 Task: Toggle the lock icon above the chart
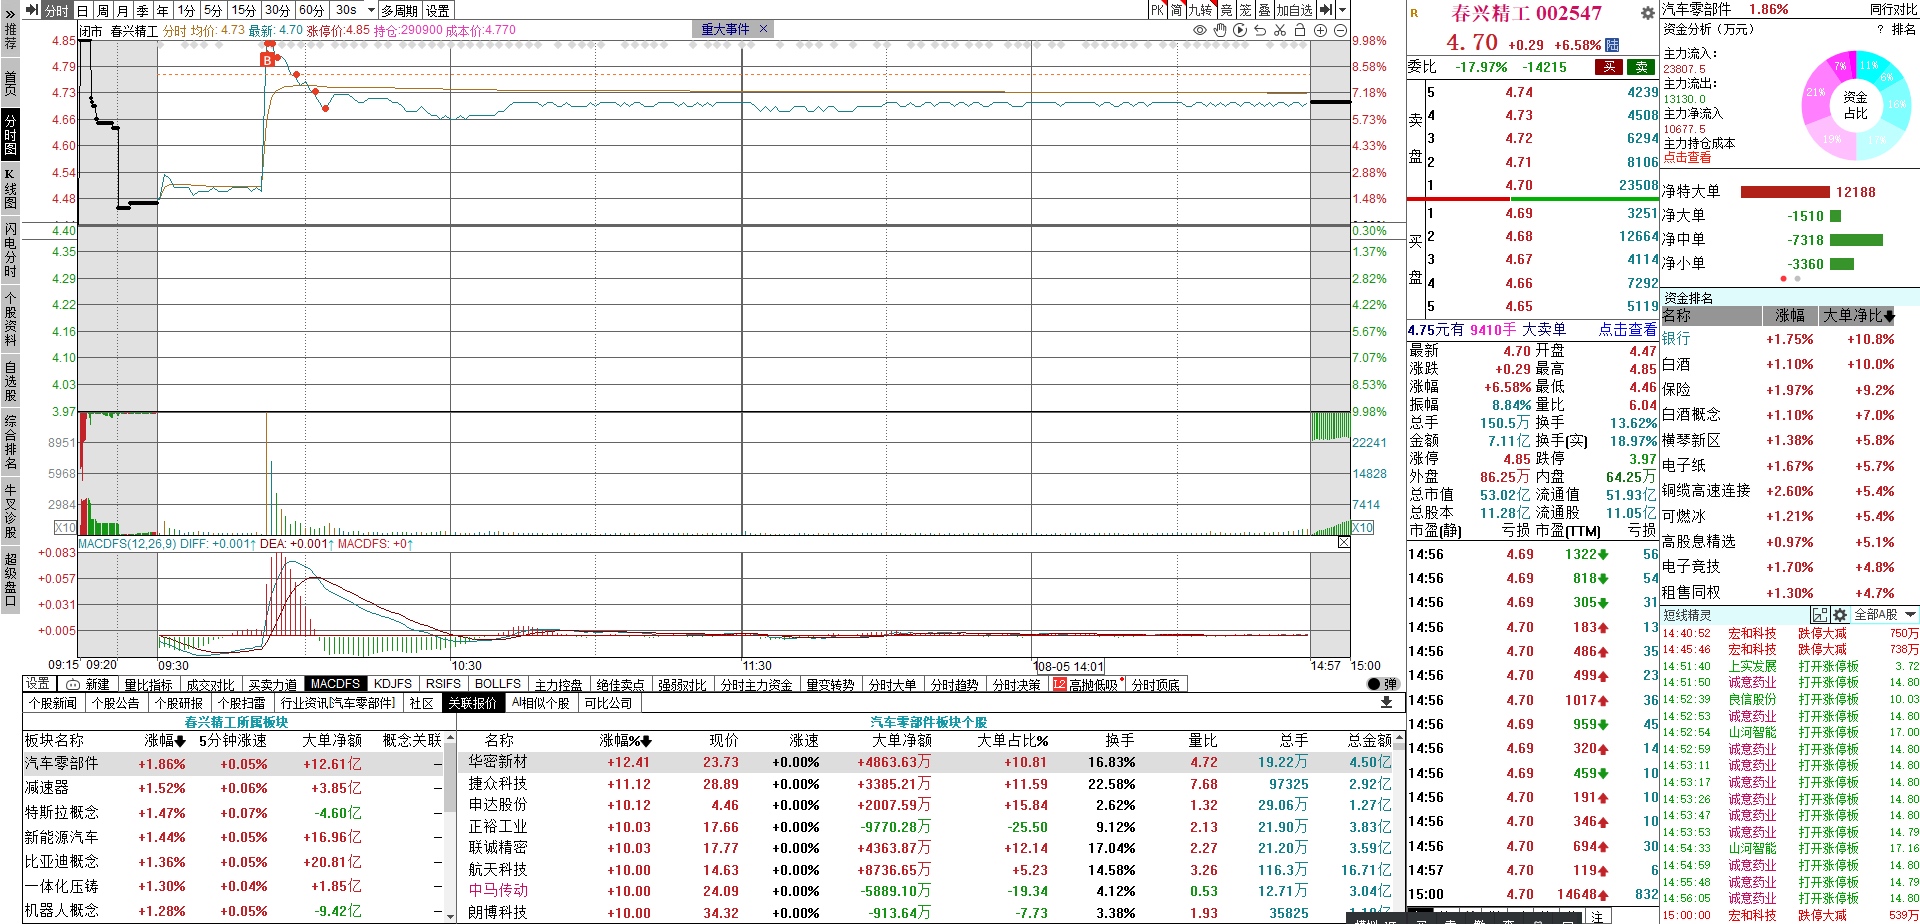click(x=1300, y=30)
